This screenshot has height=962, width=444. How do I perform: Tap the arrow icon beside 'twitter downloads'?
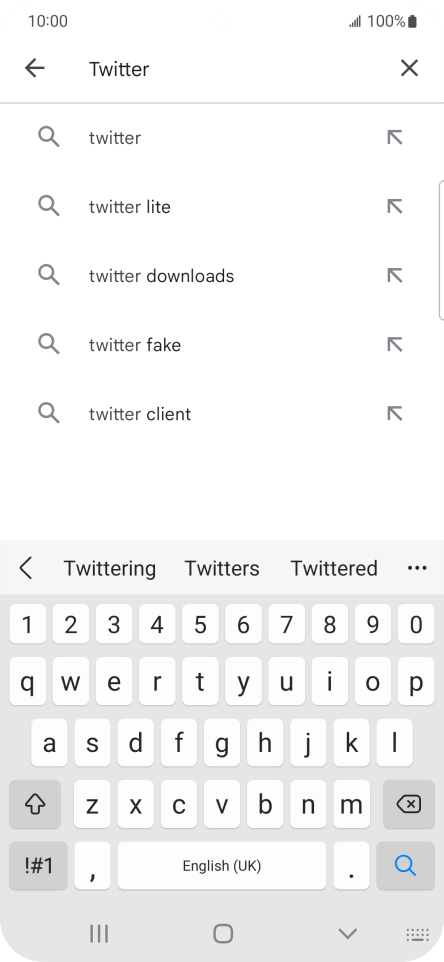(x=394, y=275)
